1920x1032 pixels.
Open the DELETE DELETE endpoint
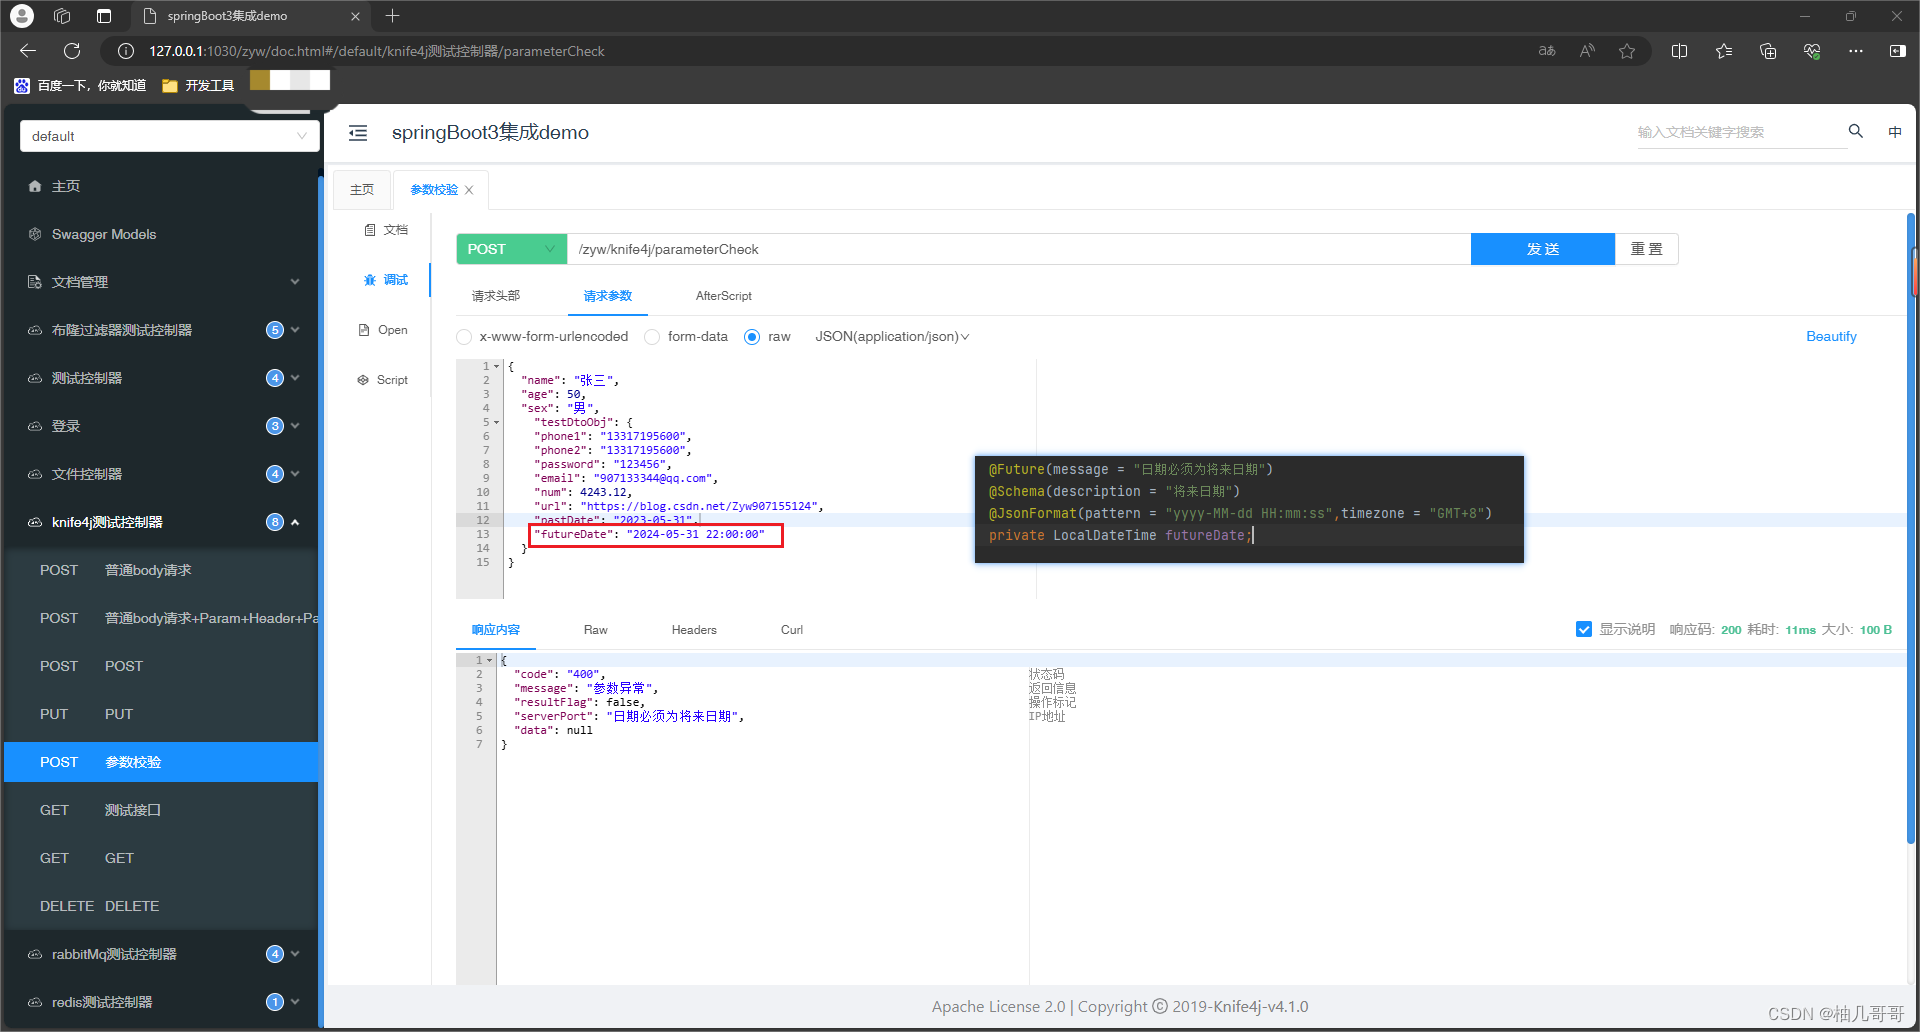click(x=160, y=906)
